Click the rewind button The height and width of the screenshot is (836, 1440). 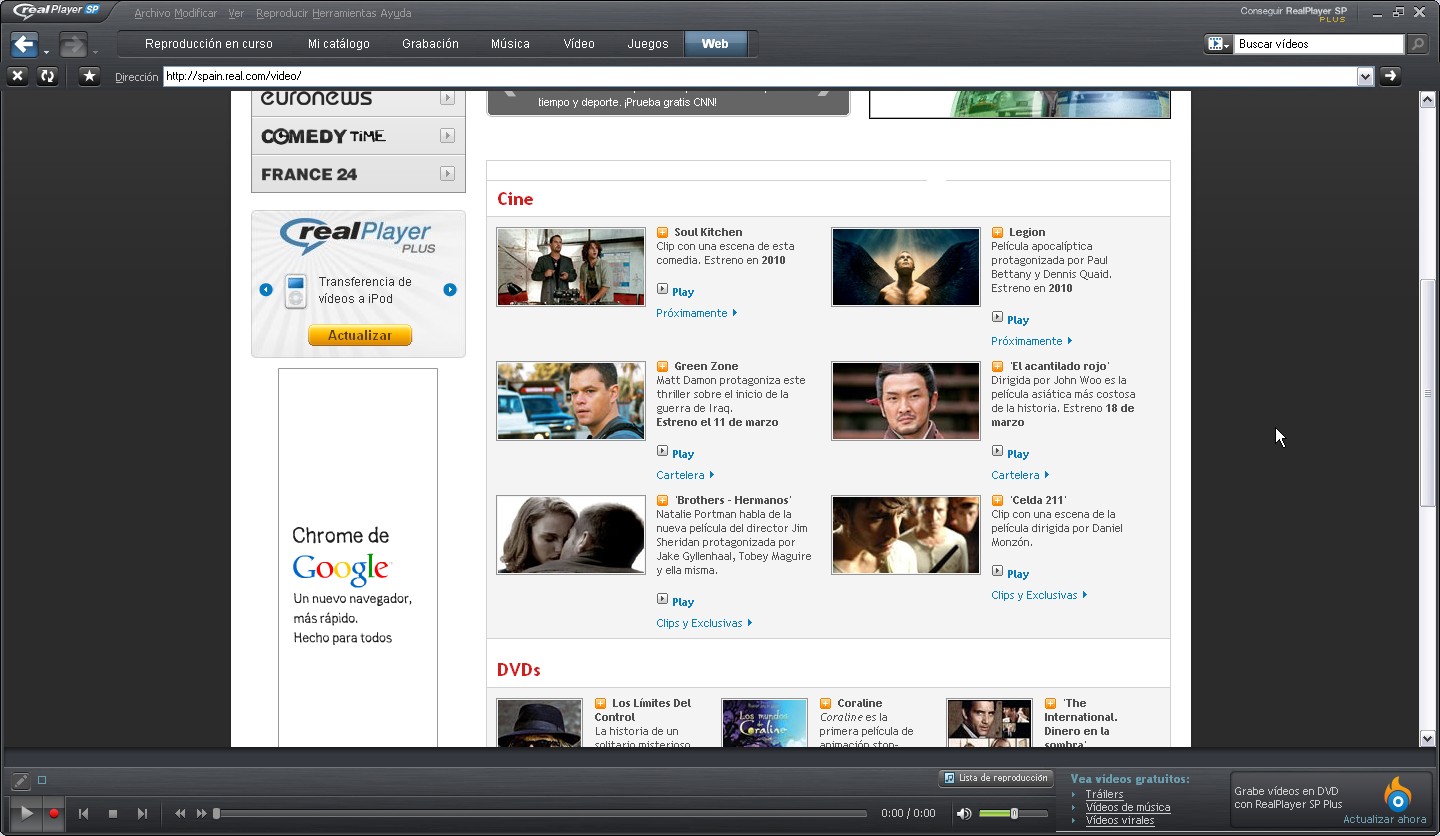click(x=180, y=814)
